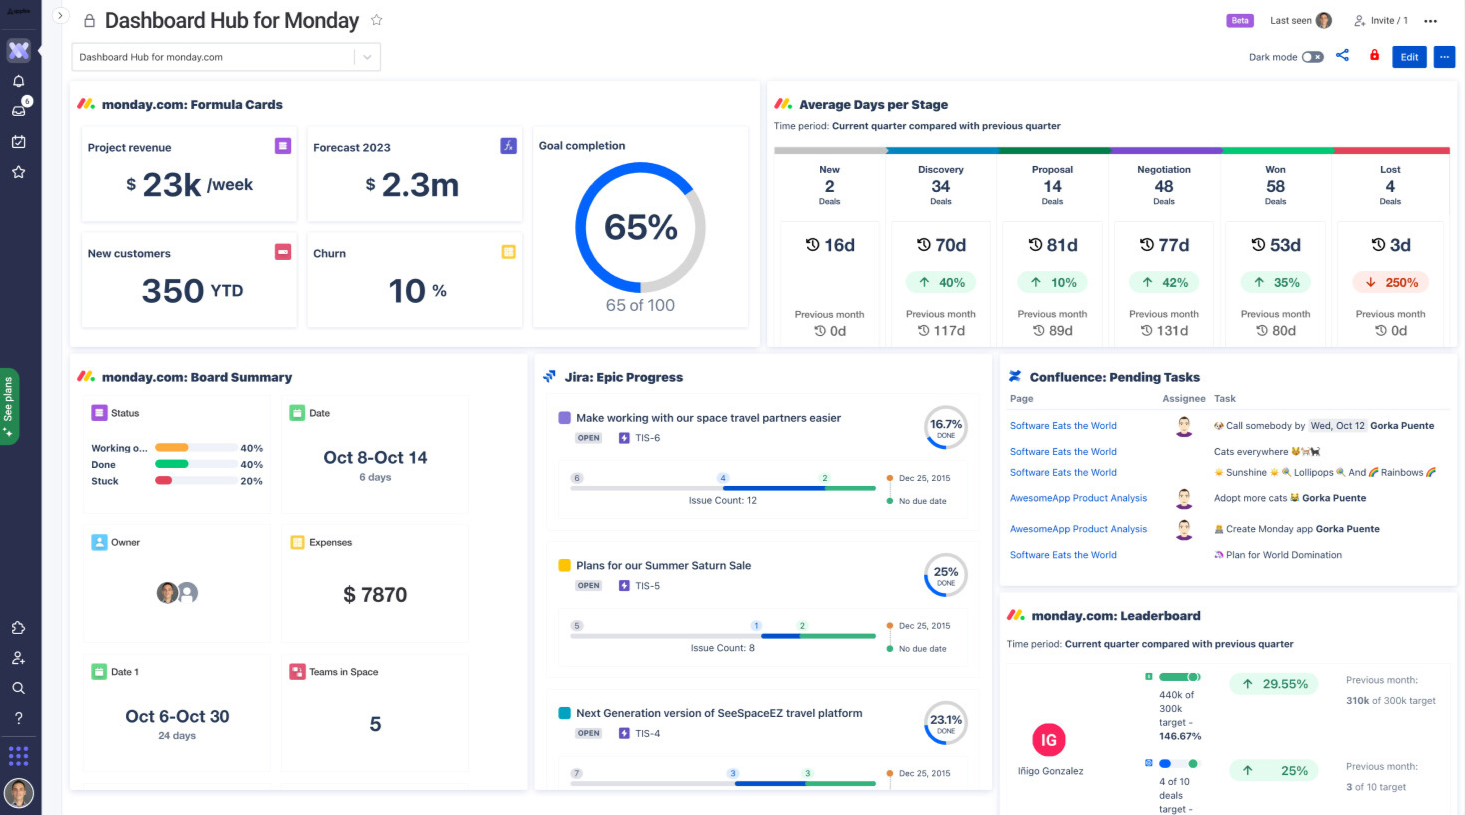Click the red lock privacy icon
This screenshot has height=815, width=1465.
(x=1373, y=56)
